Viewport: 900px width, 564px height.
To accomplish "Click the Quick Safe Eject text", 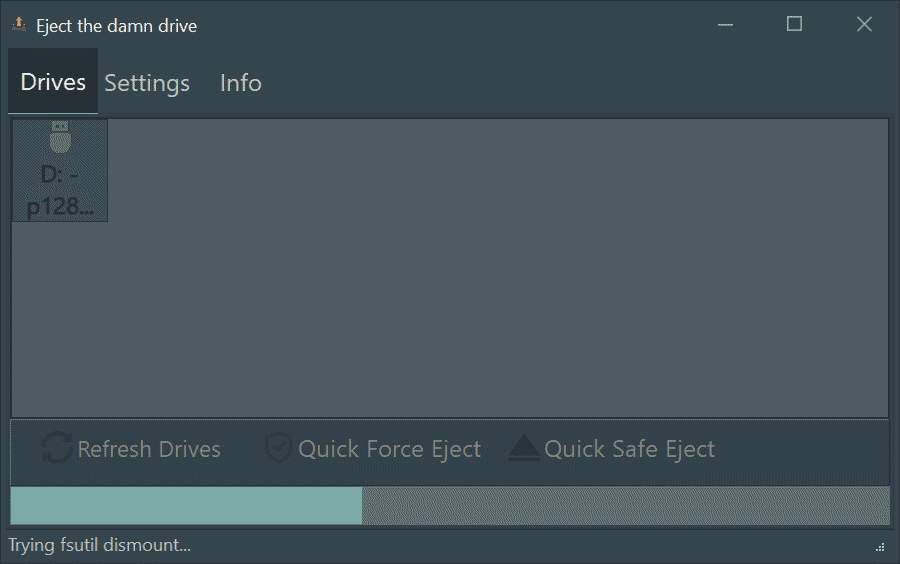I will coord(630,449).
